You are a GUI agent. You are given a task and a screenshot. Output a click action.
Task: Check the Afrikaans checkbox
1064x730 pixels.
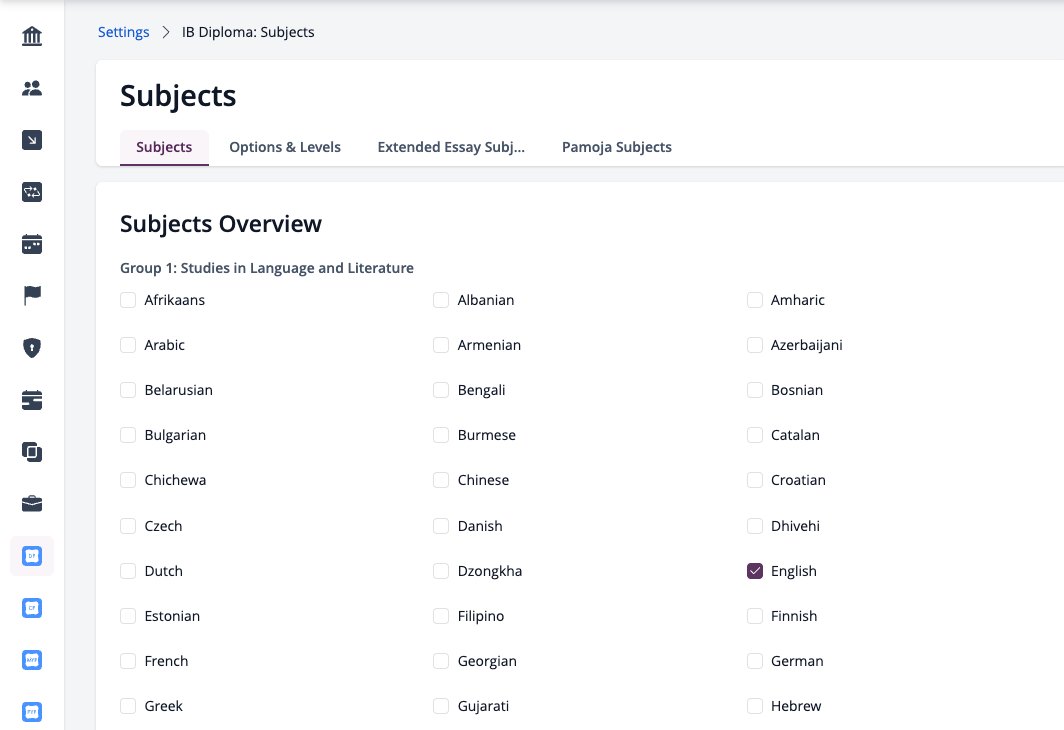(128, 300)
